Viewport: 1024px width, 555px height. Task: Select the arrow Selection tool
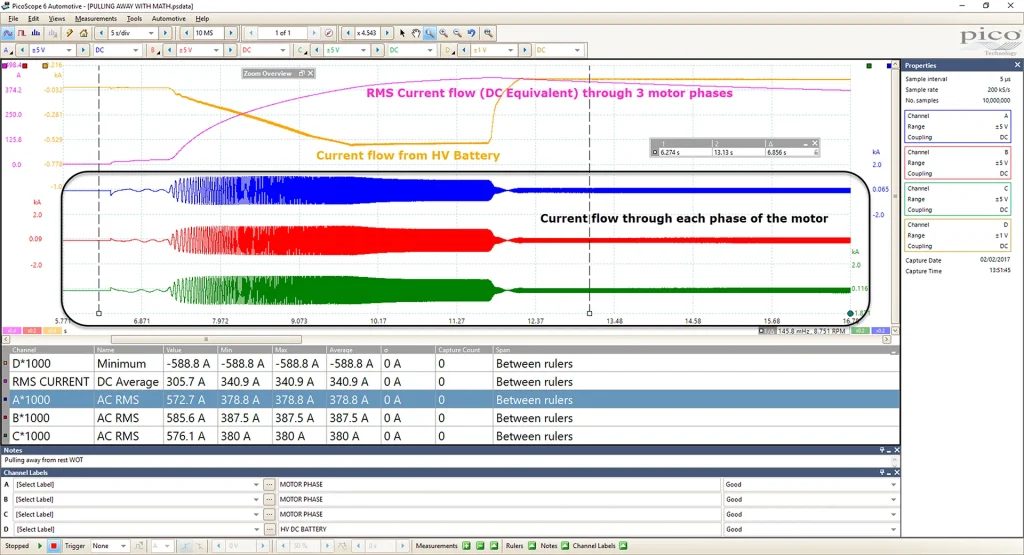click(x=402, y=33)
